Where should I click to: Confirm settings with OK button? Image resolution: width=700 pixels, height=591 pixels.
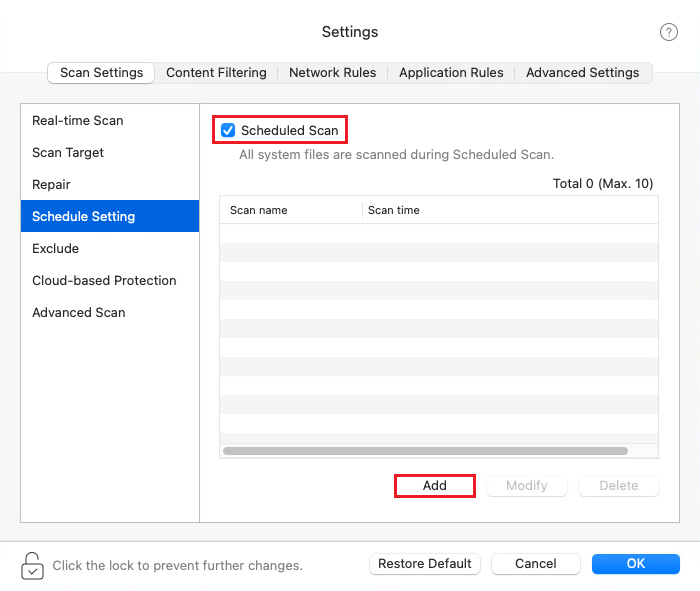coord(636,564)
